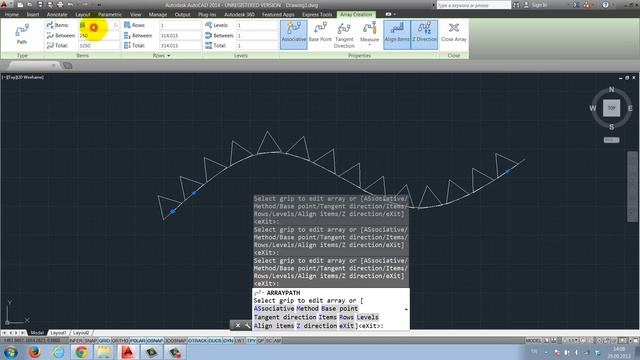Click the Undo icon in Quick Access toolbar
The image size is (640, 360).
[x=70, y=5]
